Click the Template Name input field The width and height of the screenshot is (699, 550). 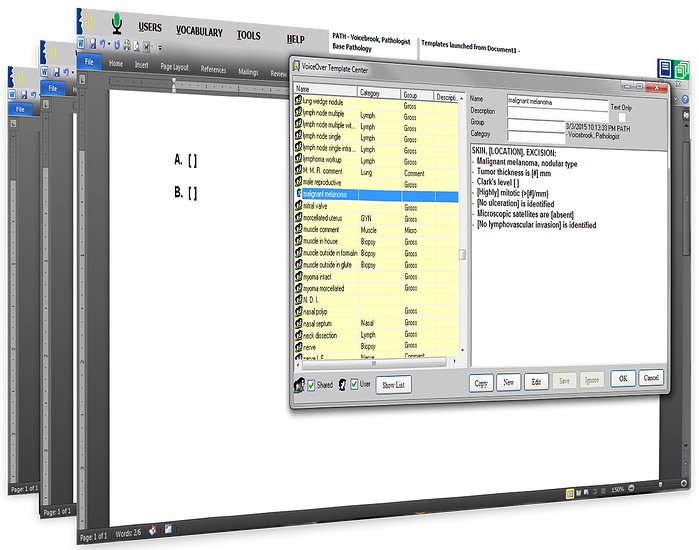coord(558,102)
